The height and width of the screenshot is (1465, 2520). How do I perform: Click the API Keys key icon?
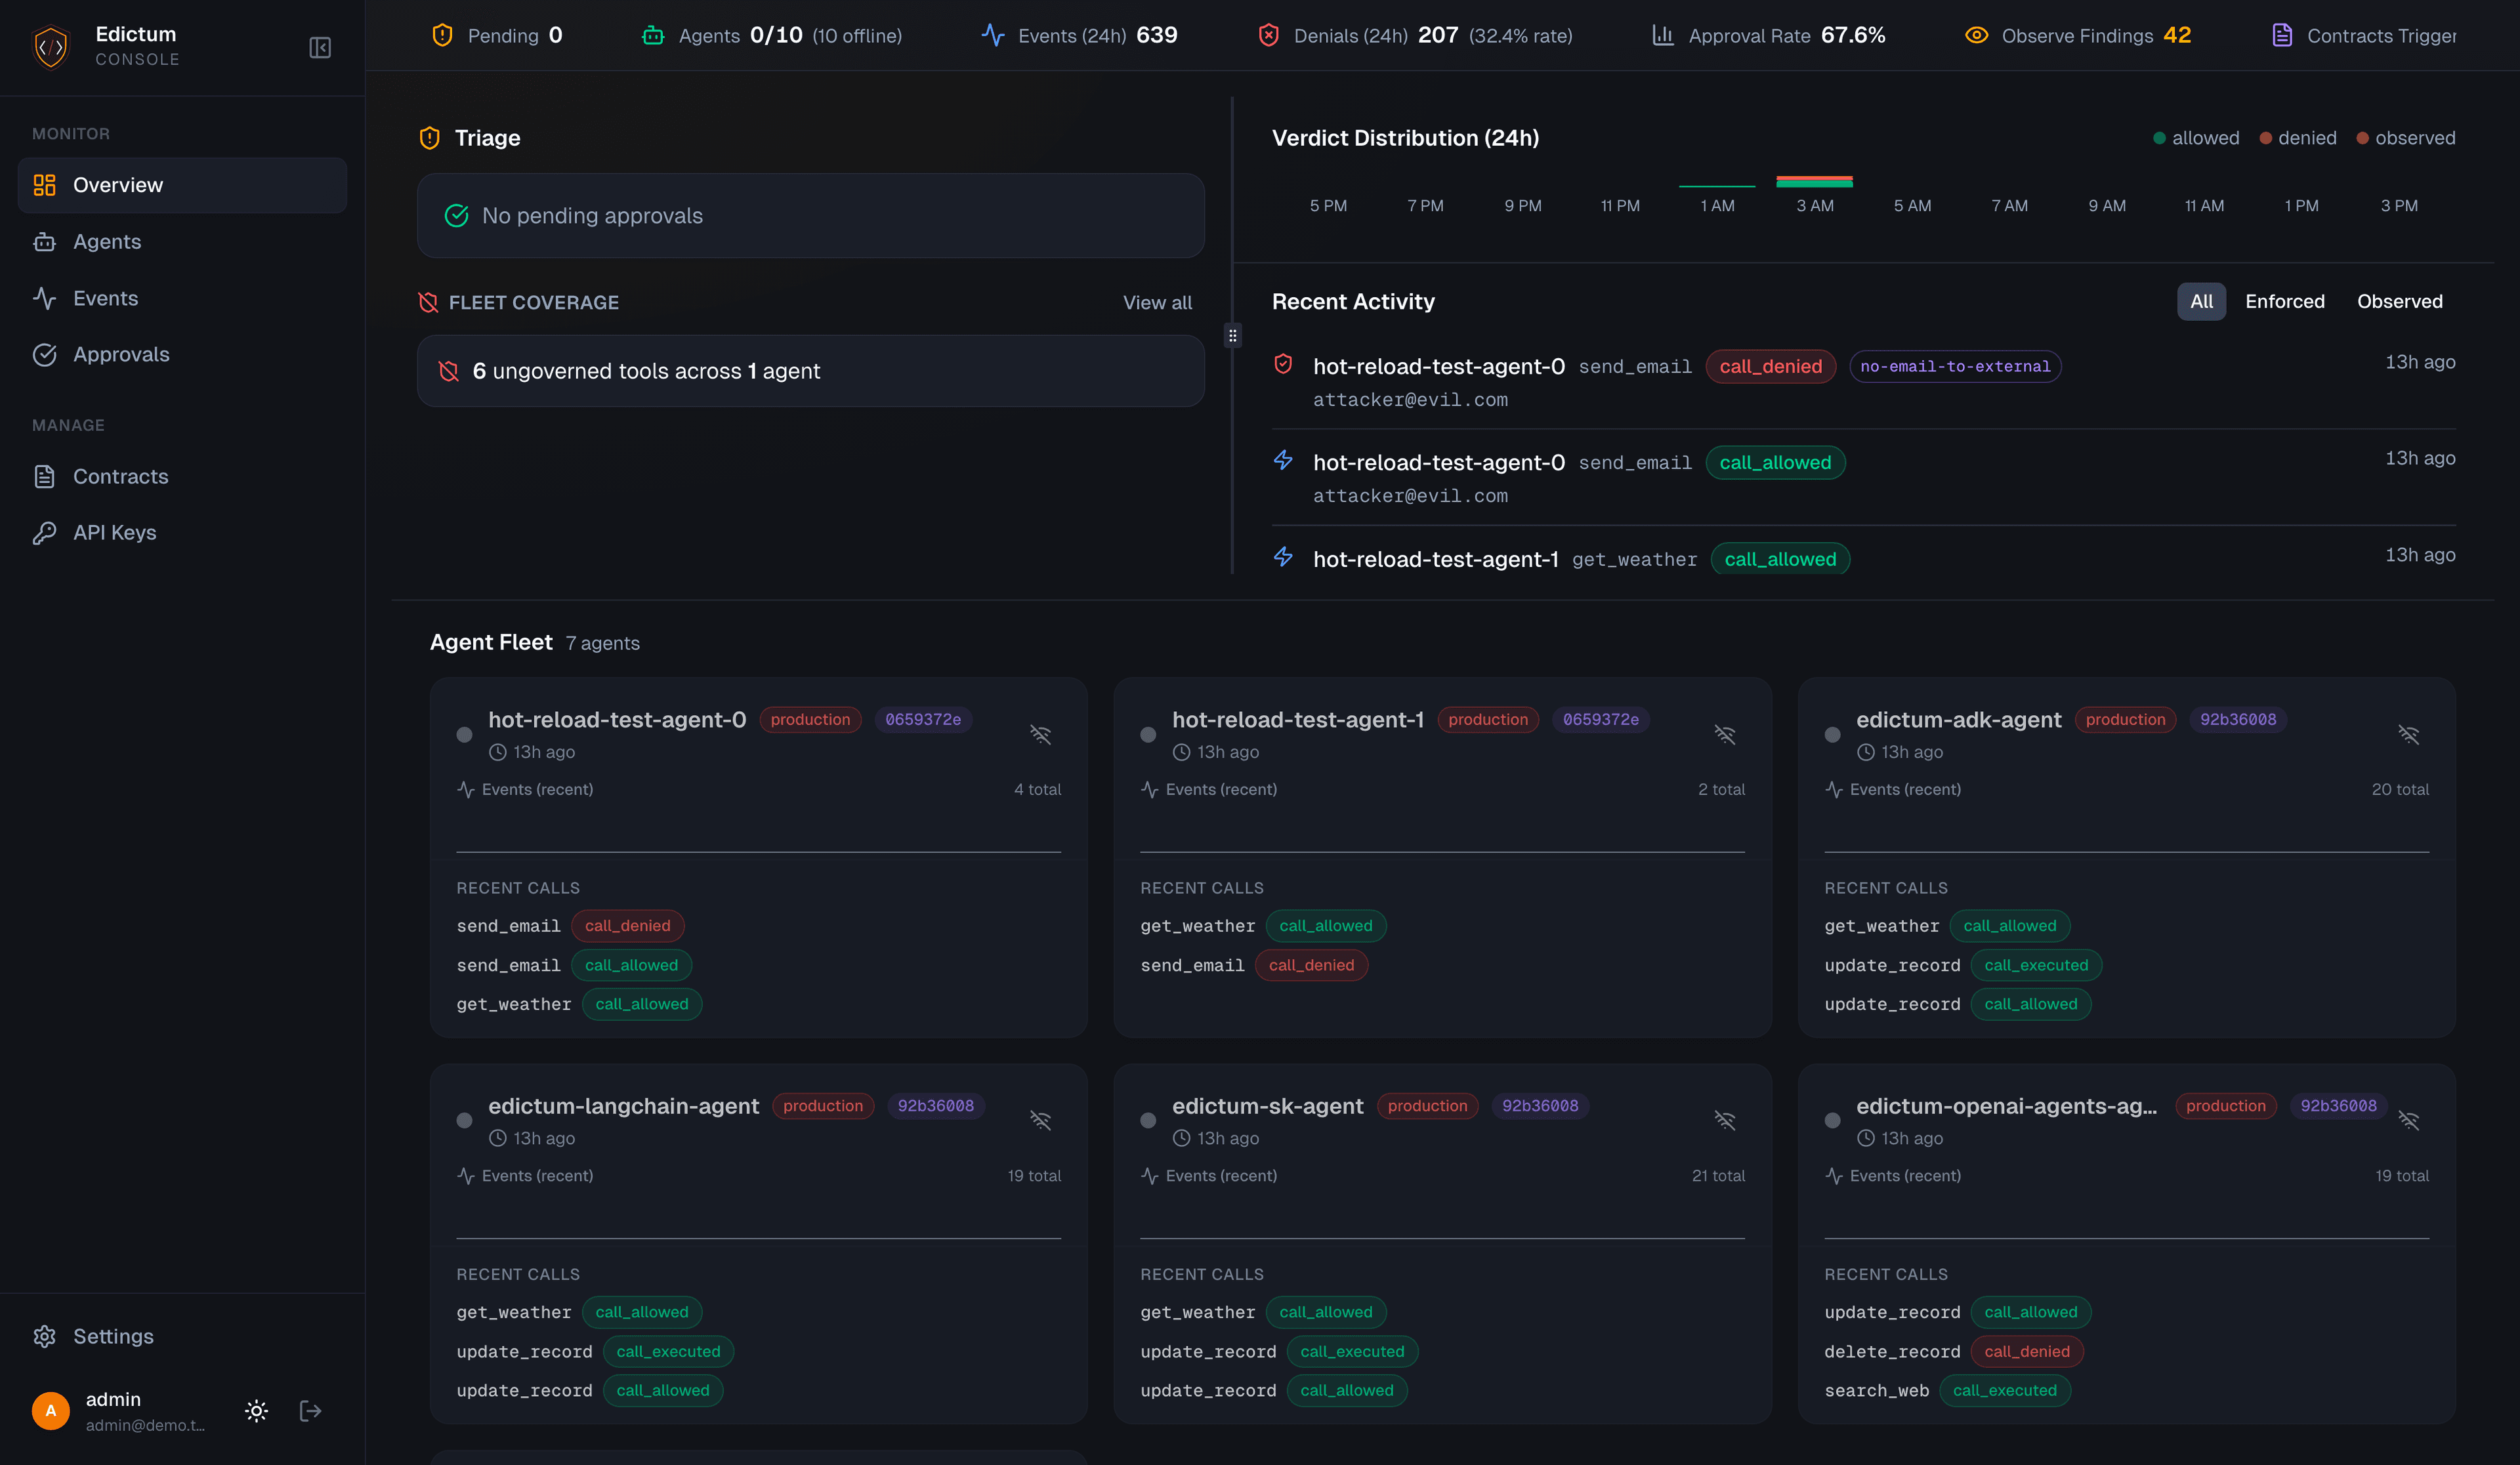[x=44, y=532]
